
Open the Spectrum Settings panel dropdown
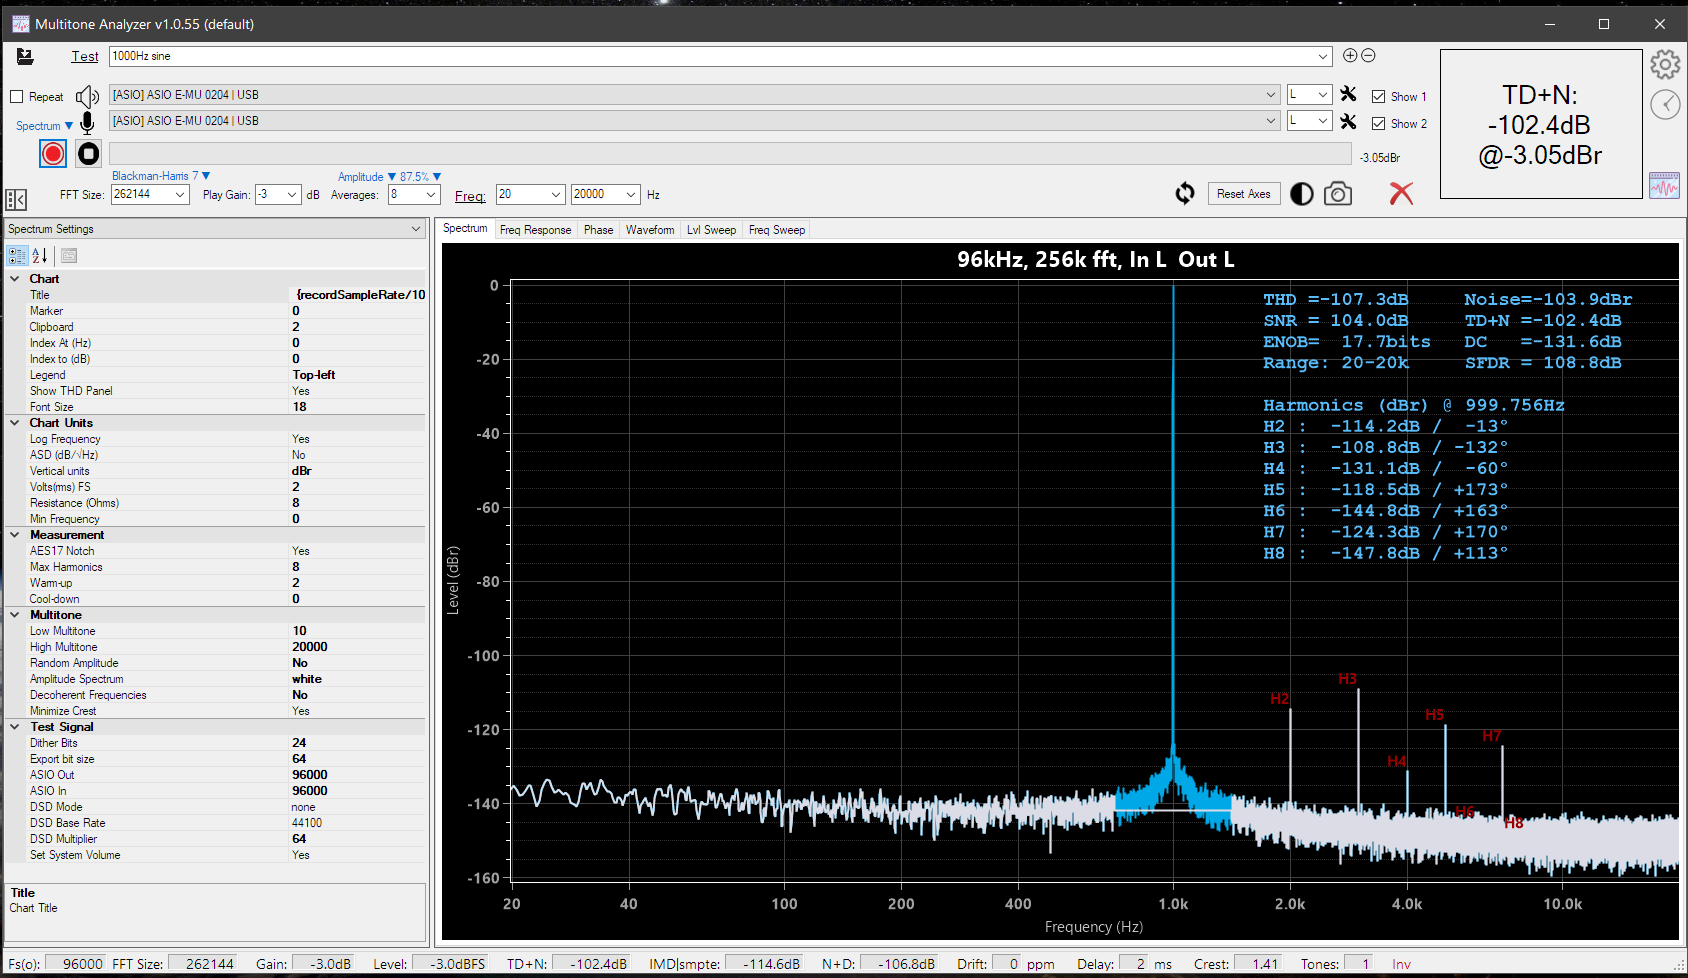coord(416,229)
